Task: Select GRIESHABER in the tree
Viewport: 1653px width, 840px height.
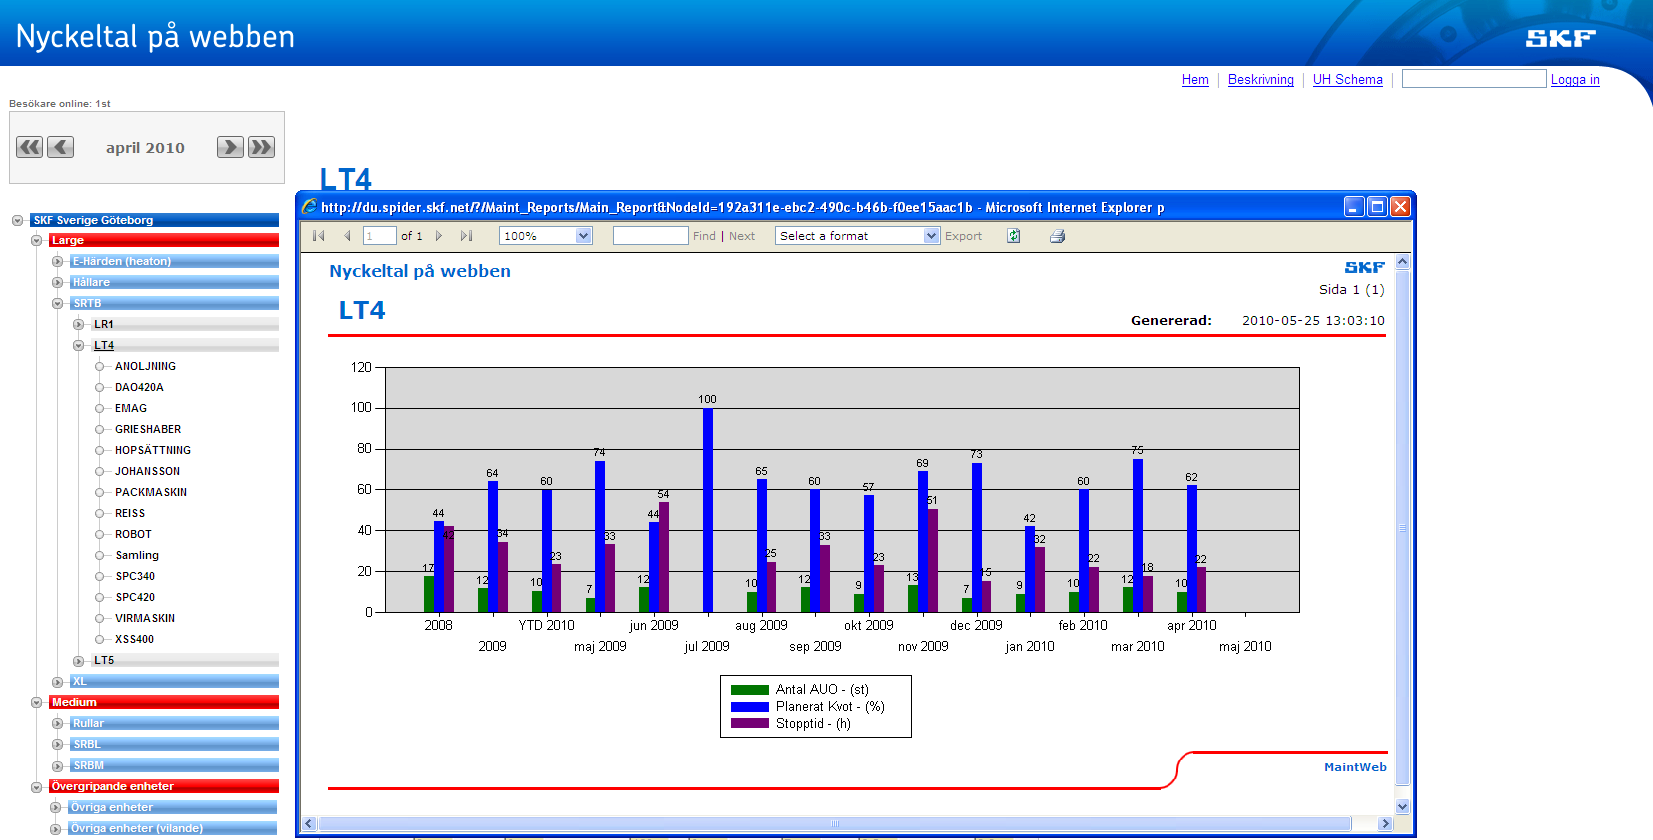Action: pos(148,429)
